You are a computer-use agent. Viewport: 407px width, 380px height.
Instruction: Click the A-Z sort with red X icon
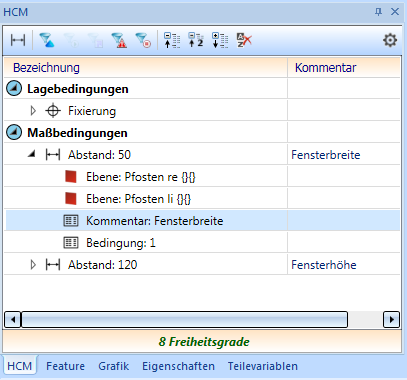pyautogui.click(x=244, y=40)
